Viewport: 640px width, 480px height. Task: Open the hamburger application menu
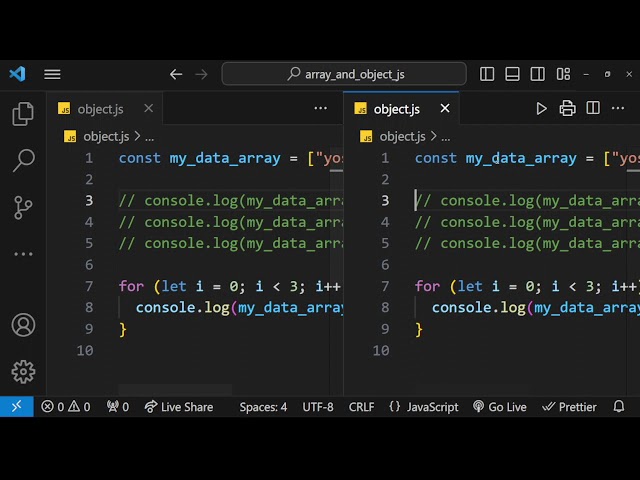tap(52, 74)
